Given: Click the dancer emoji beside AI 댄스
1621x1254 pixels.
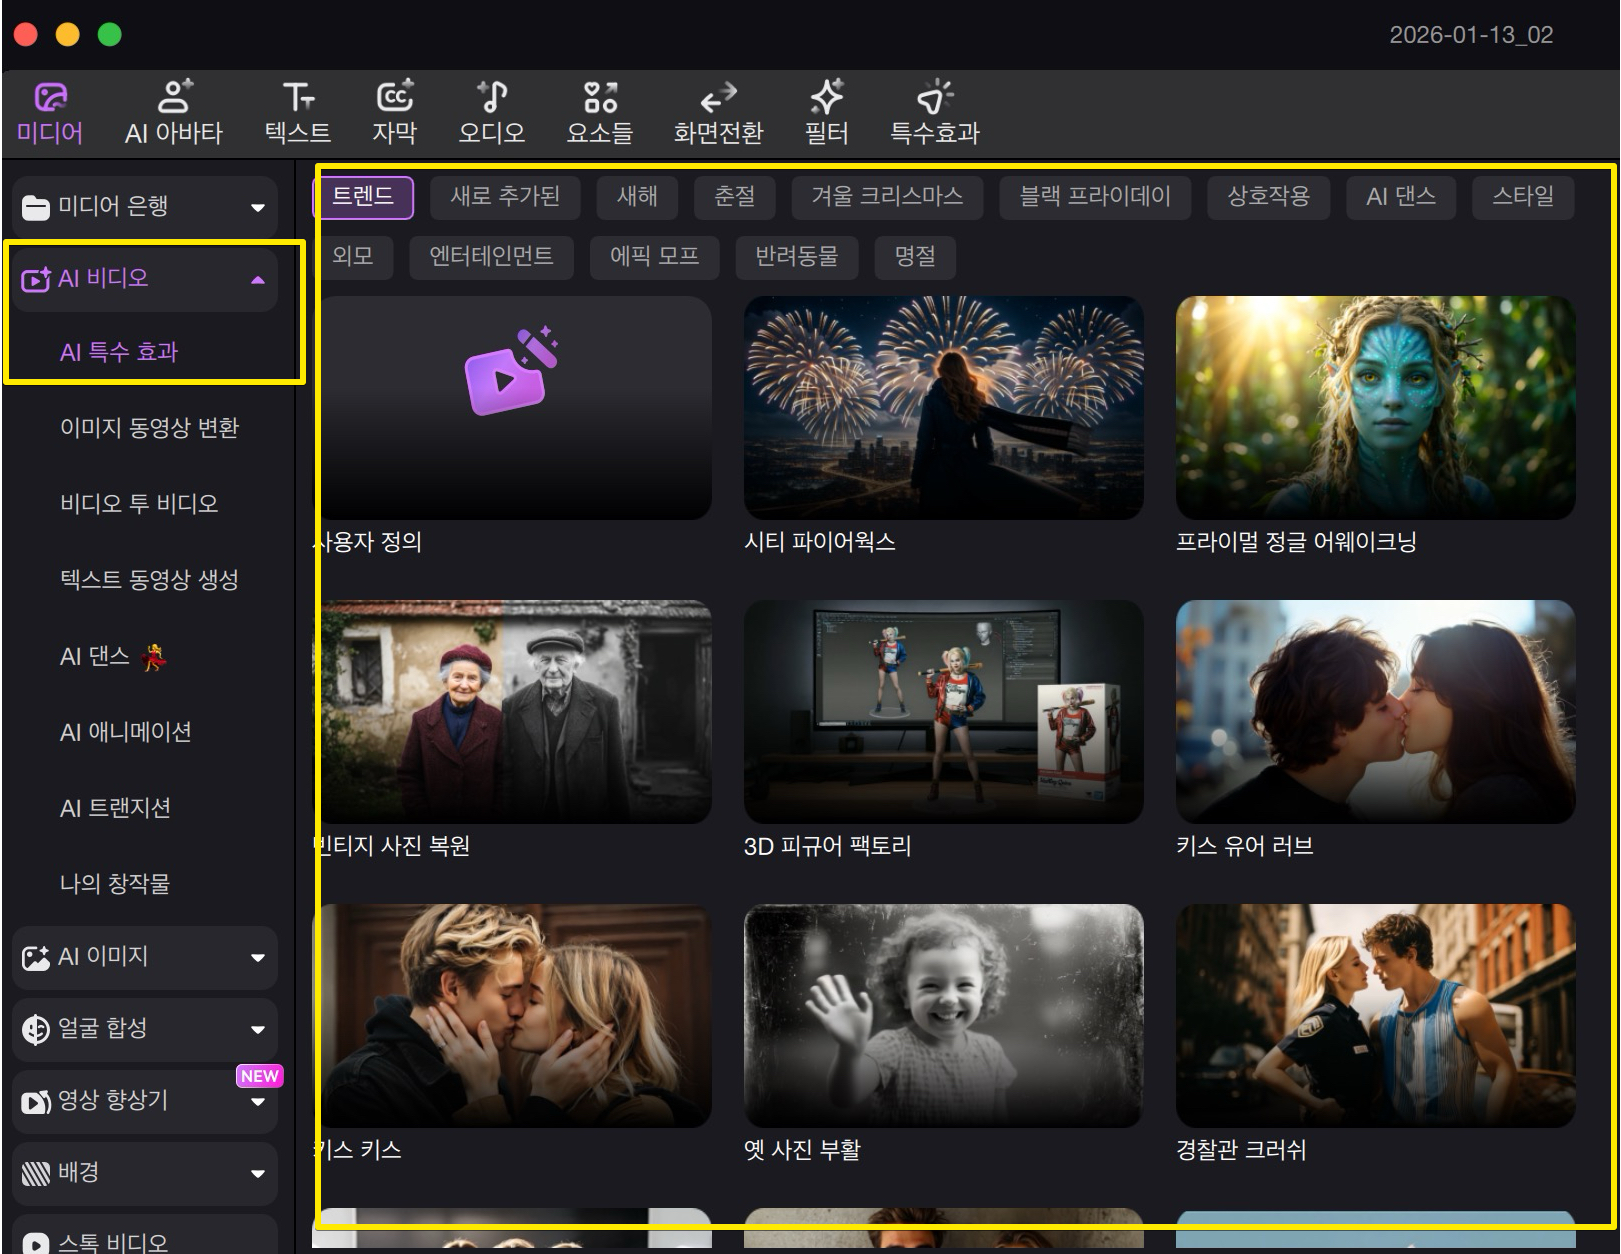Looking at the screenshot, I should pyautogui.click(x=153, y=657).
